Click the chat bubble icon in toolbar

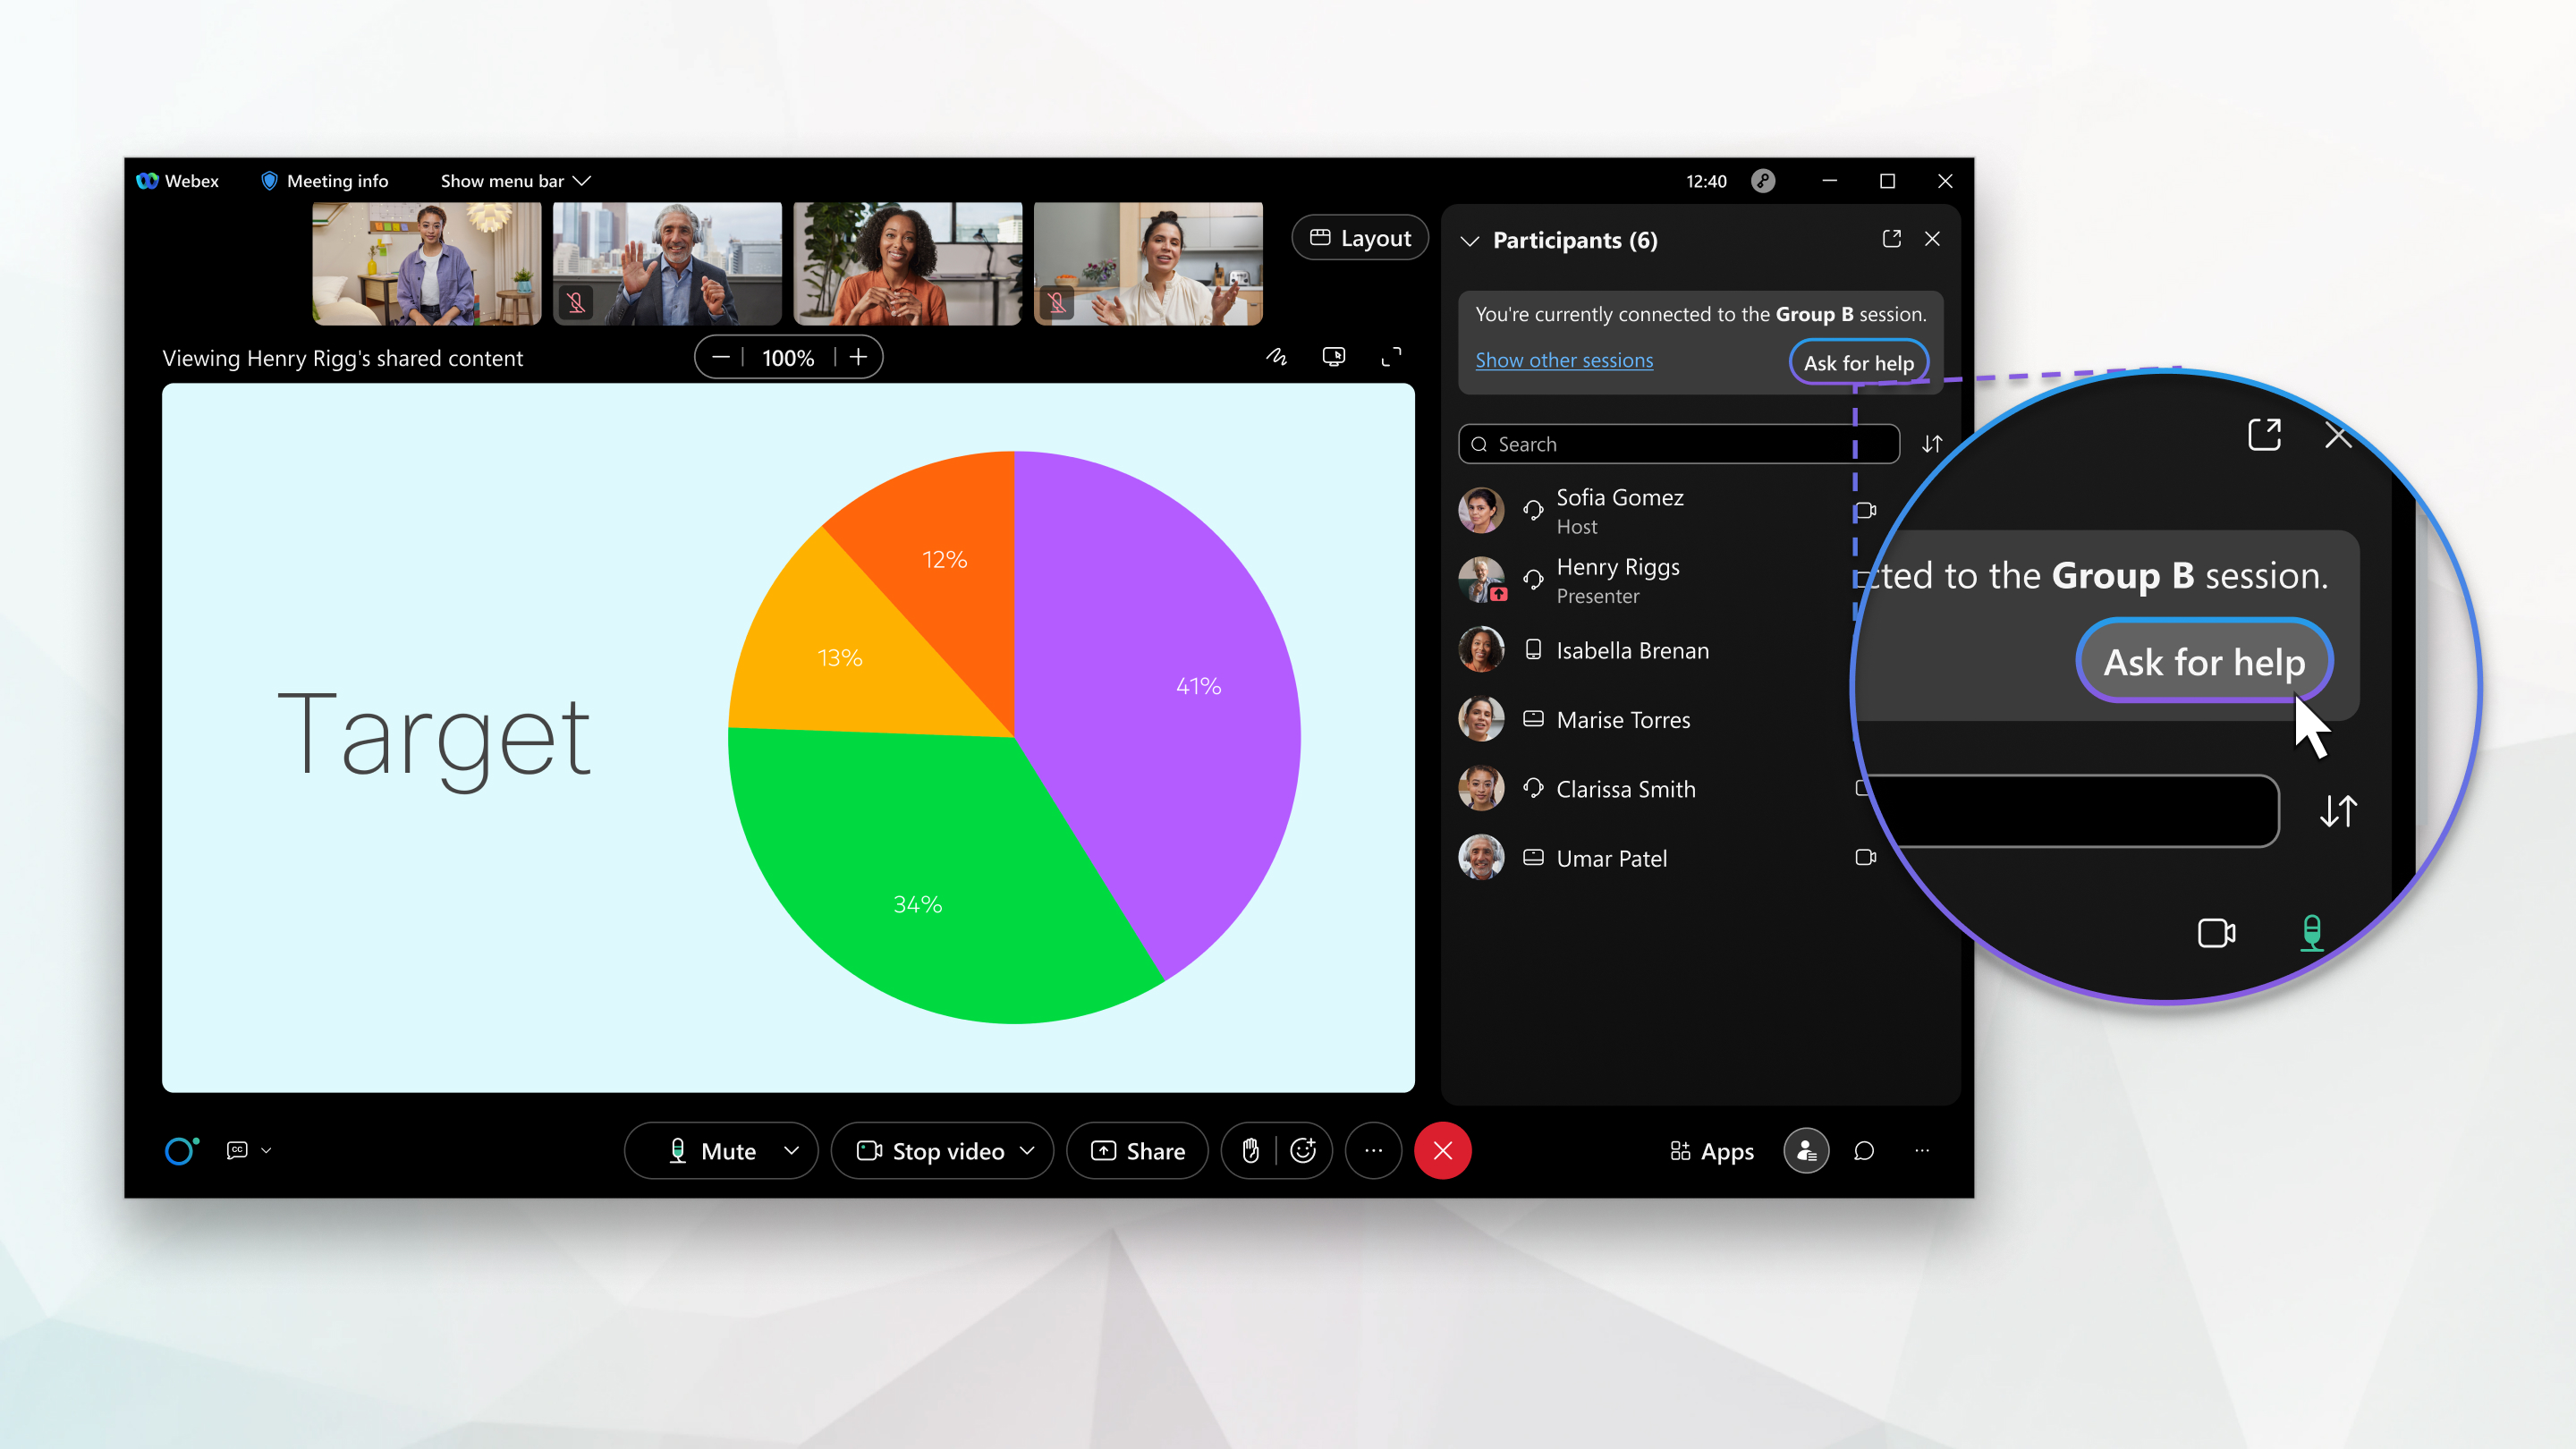1865,1150
